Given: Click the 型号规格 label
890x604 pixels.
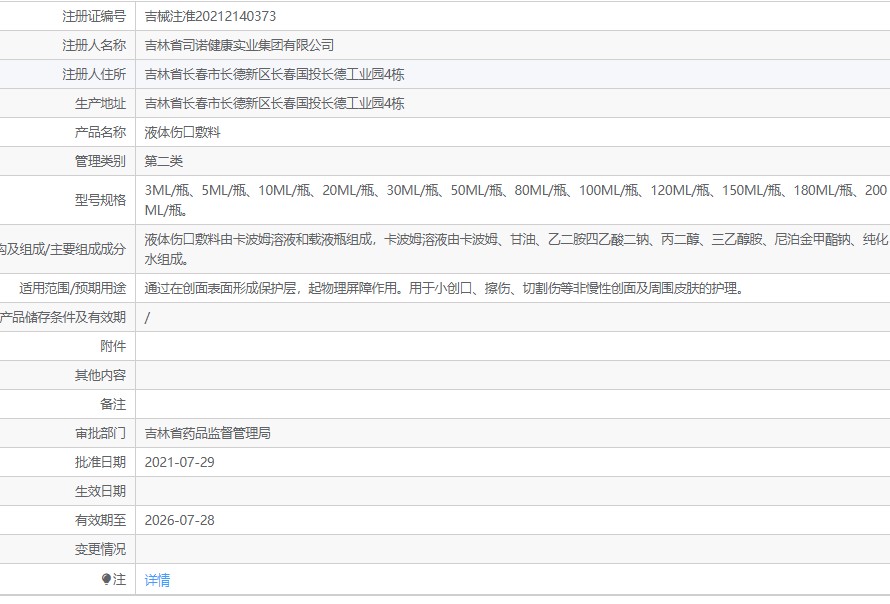Looking at the screenshot, I should [100, 200].
